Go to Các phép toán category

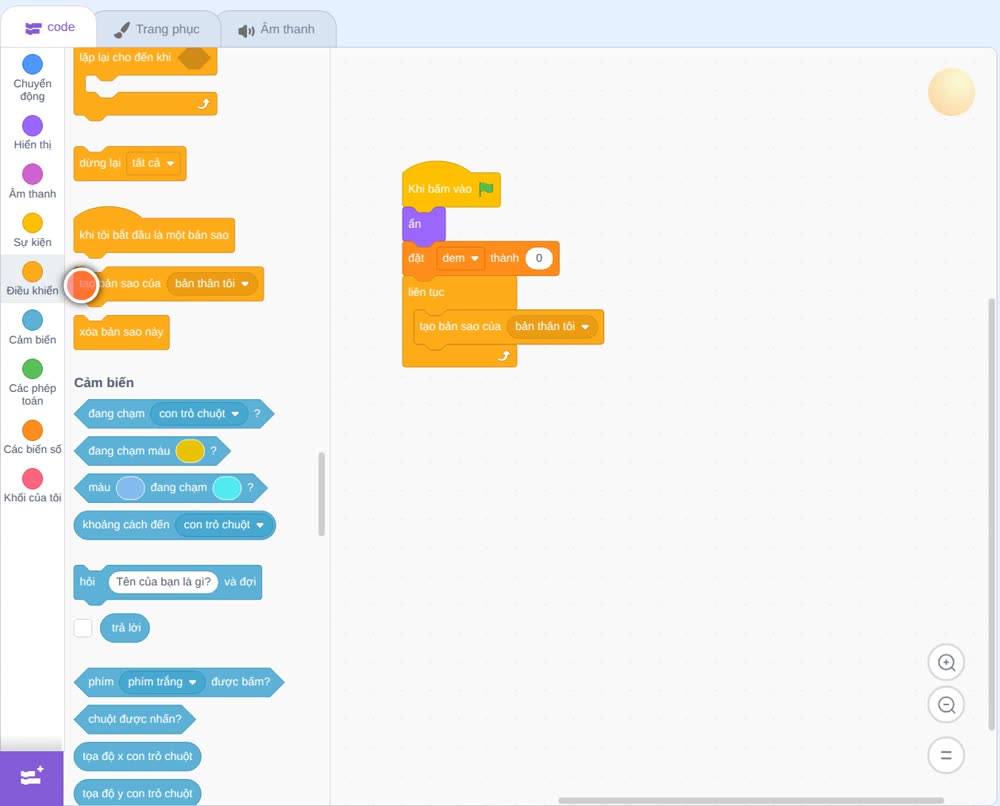[x=33, y=383]
